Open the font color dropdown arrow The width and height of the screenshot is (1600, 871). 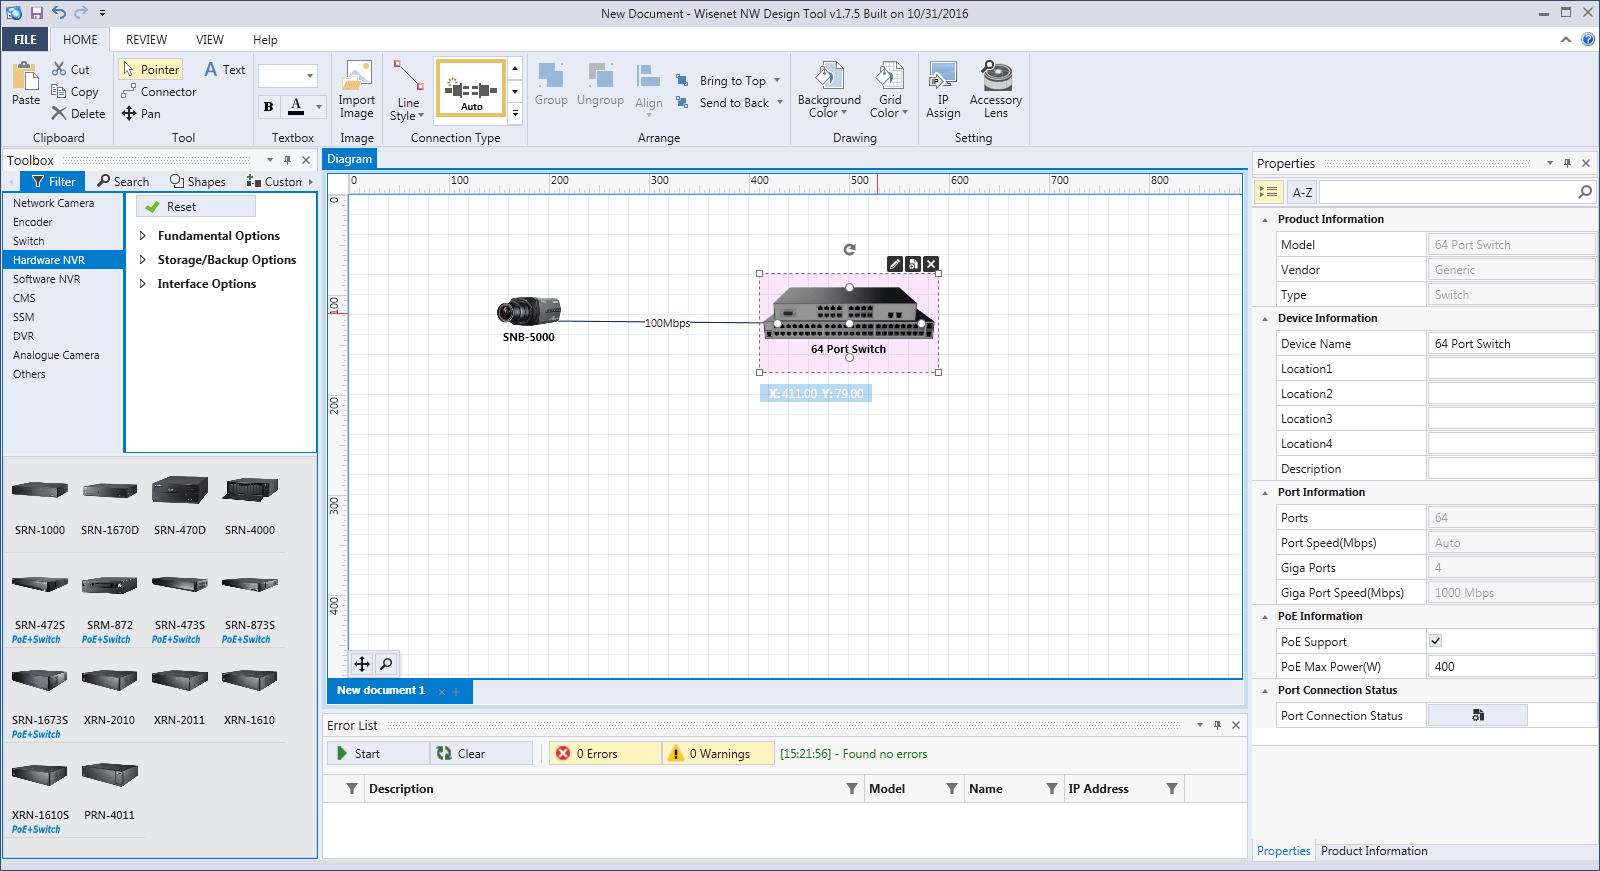(319, 106)
